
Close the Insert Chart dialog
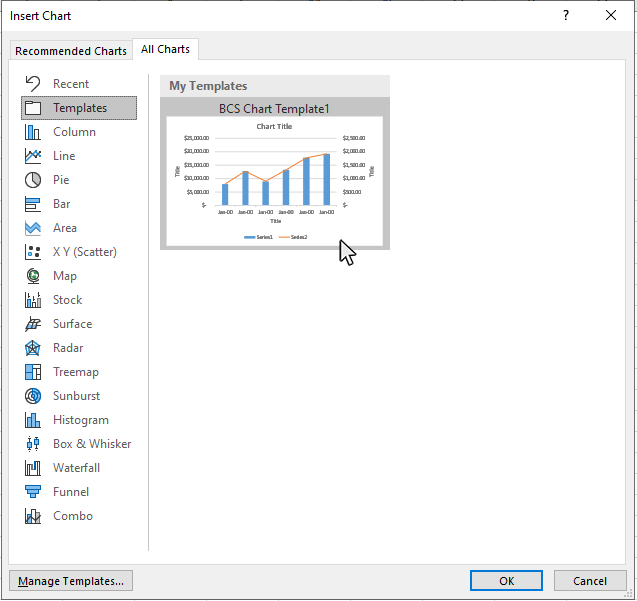click(x=611, y=15)
